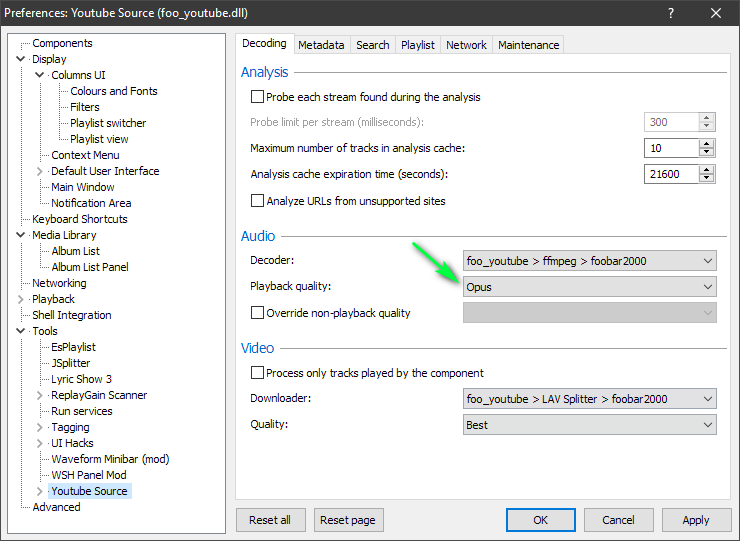The image size is (740, 541).
Task: Select Keyboard Shortcuts in the tree
Action: pyautogui.click(x=80, y=219)
